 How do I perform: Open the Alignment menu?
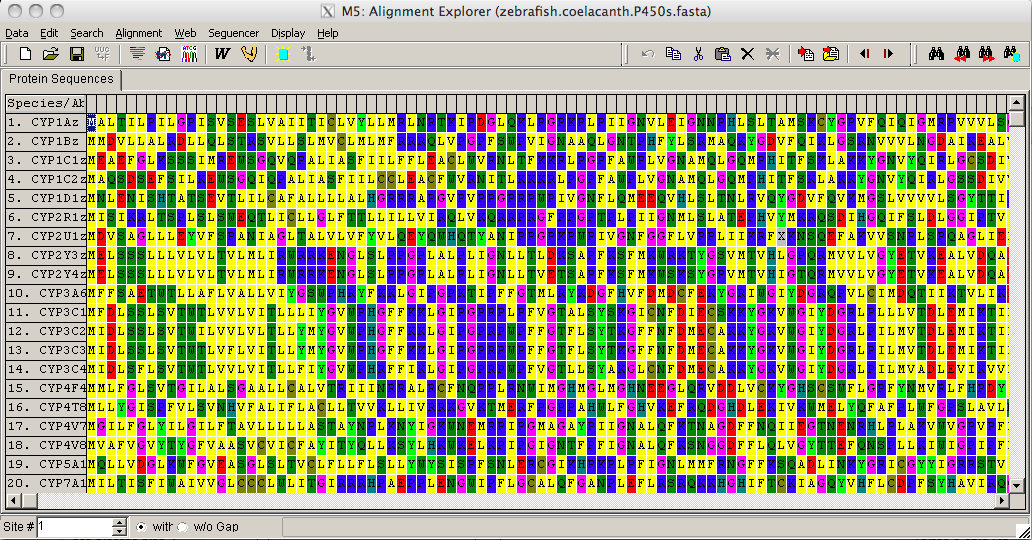tap(138, 33)
